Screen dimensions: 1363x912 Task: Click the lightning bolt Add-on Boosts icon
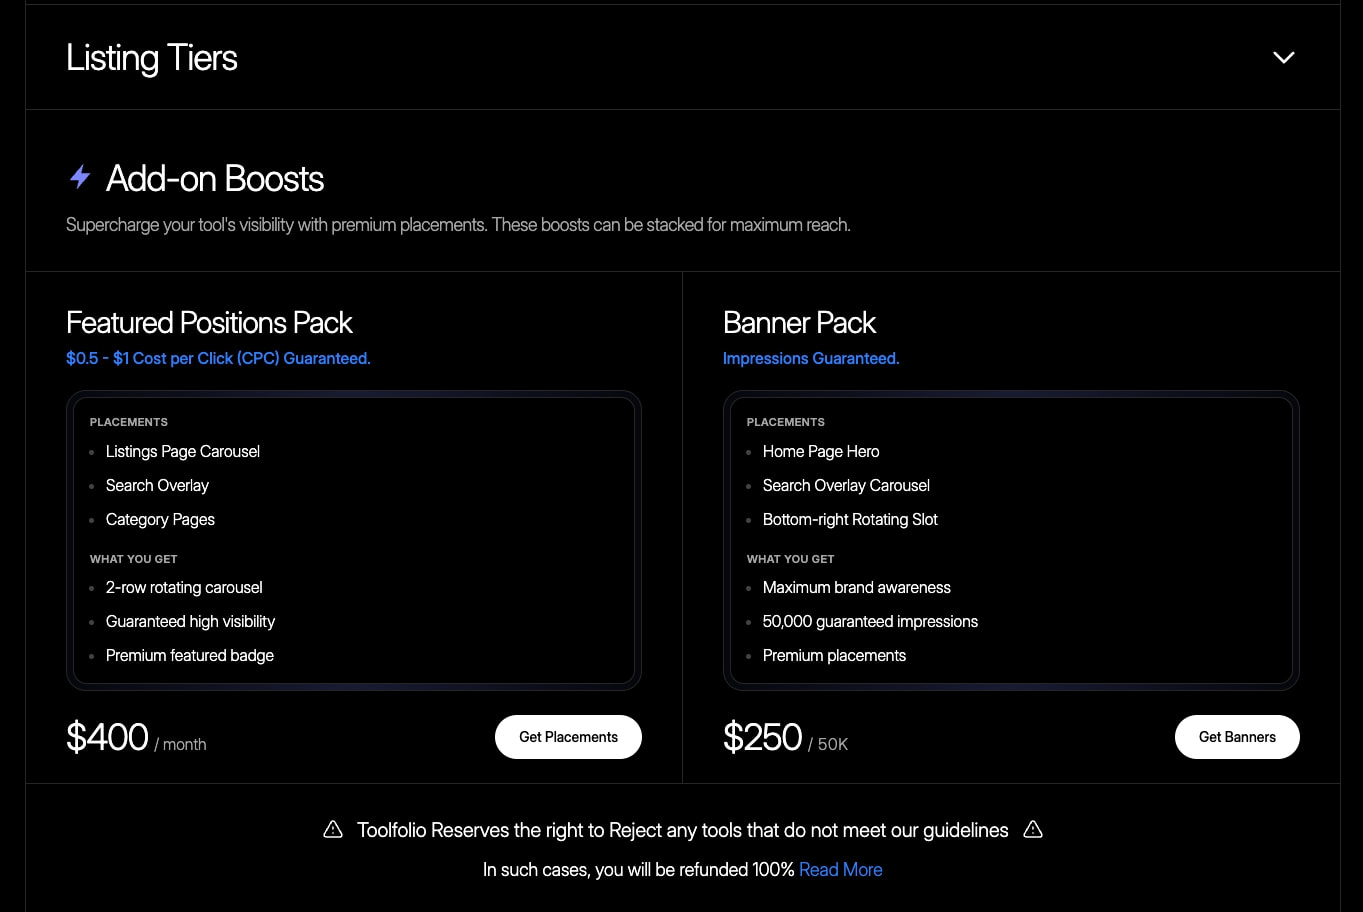80,178
